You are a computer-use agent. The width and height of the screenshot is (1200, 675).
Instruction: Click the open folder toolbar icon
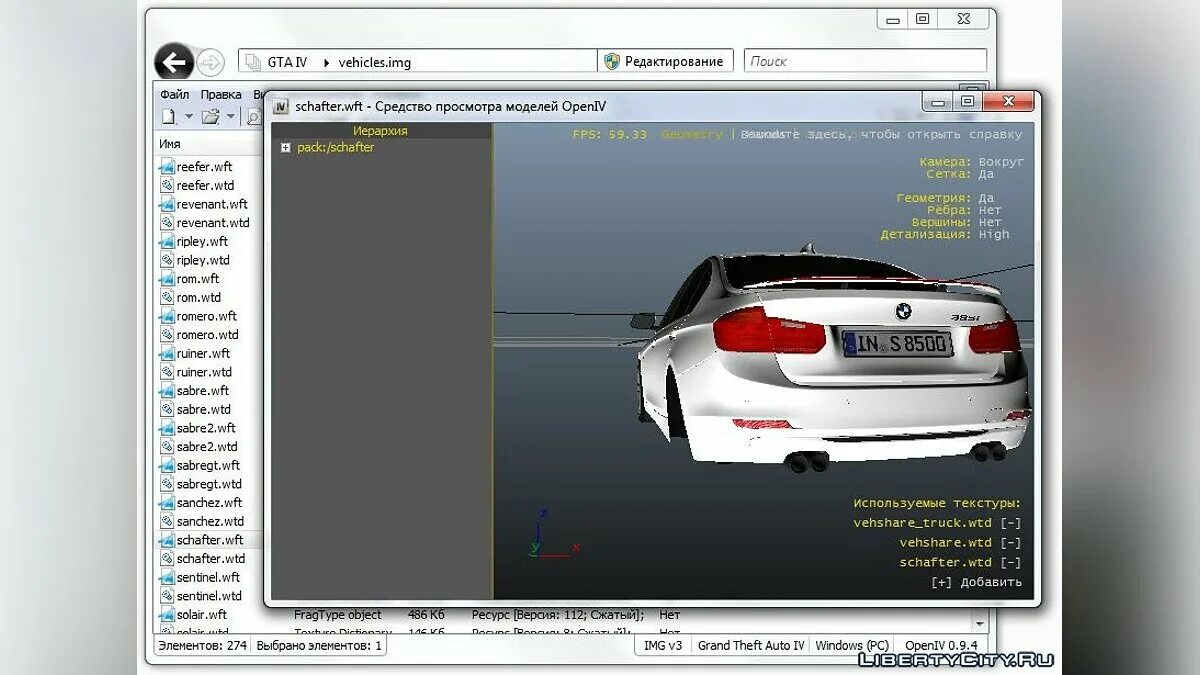coord(210,117)
